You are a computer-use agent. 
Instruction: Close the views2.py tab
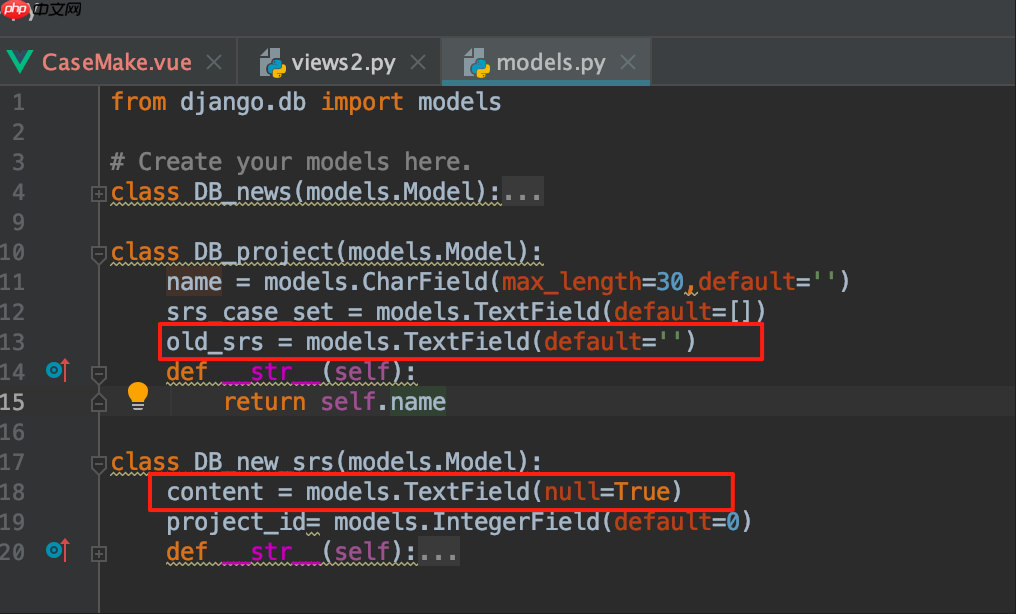pos(417,62)
